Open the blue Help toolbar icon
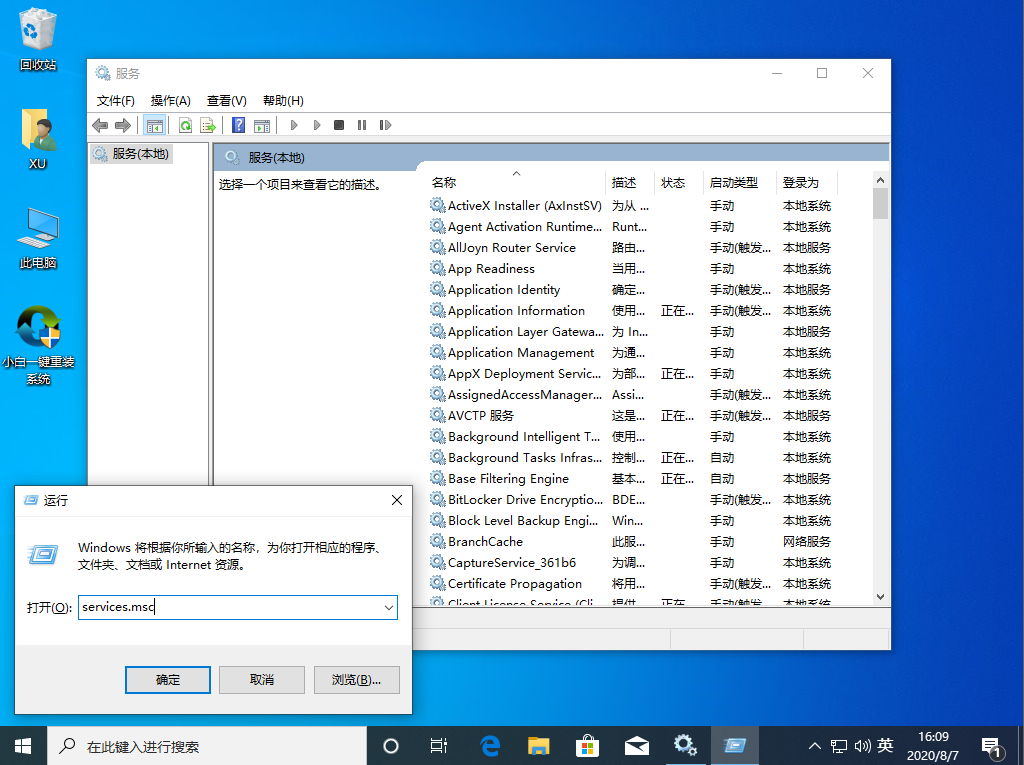This screenshot has width=1024, height=765. point(238,125)
